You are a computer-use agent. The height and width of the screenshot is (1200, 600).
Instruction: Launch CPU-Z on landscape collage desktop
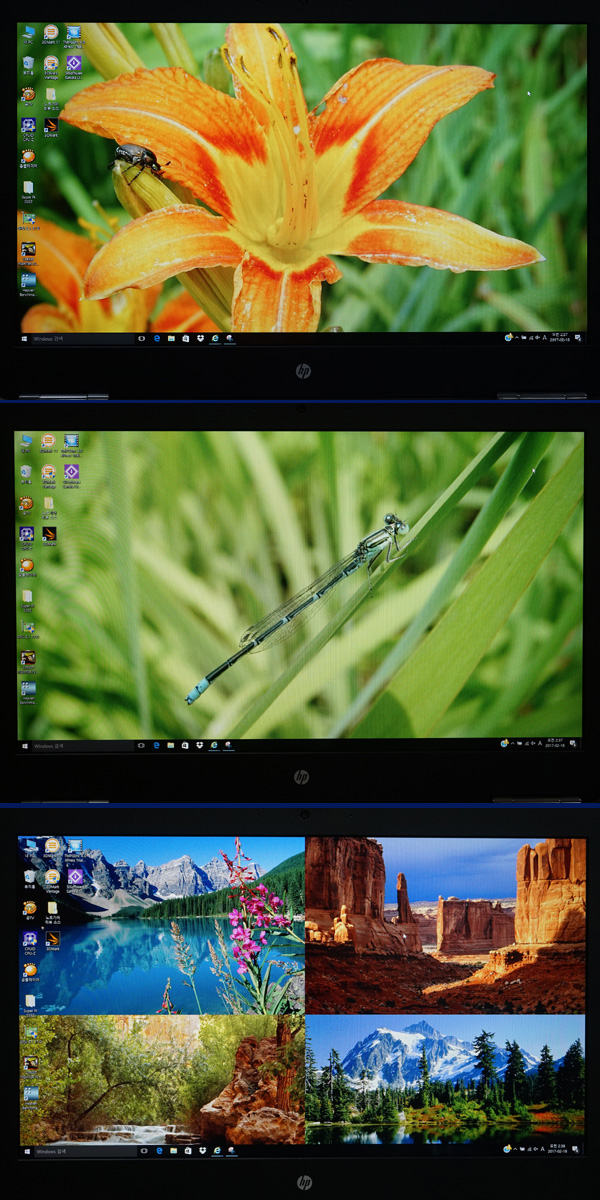click(30, 943)
